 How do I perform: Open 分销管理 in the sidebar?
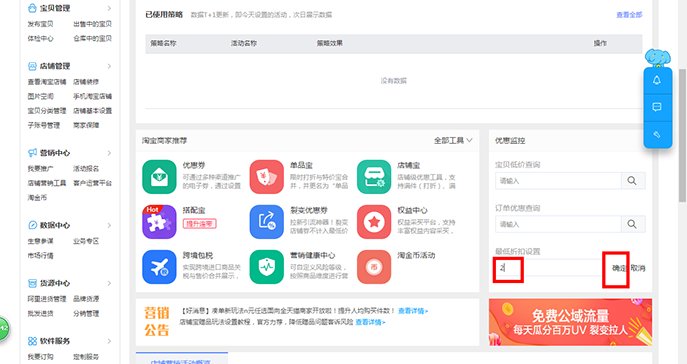pyautogui.click(x=86, y=313)
